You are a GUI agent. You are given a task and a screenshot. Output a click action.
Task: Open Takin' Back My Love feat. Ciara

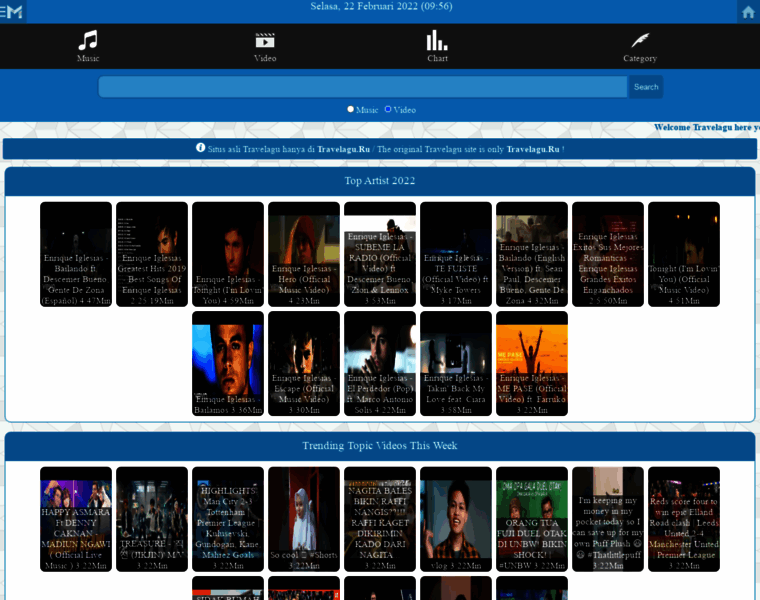(456, 363)
